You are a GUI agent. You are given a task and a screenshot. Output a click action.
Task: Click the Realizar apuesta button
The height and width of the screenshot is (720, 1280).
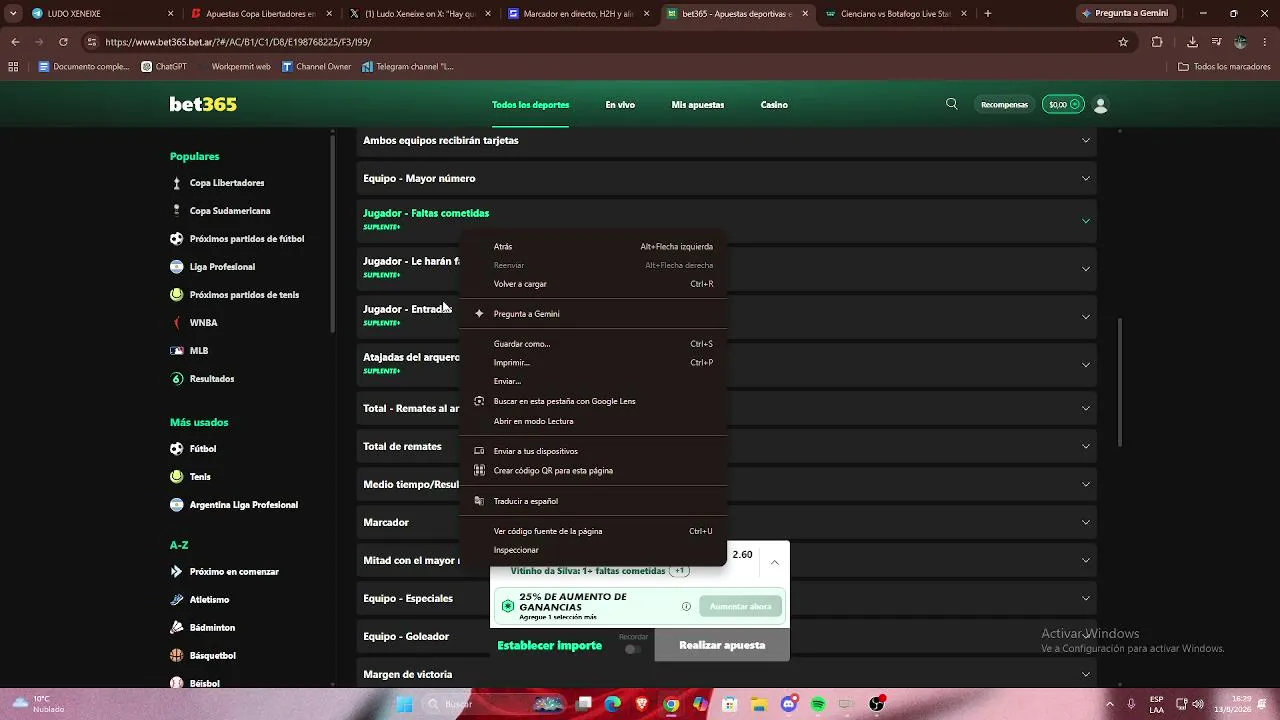tap(722, 645)
